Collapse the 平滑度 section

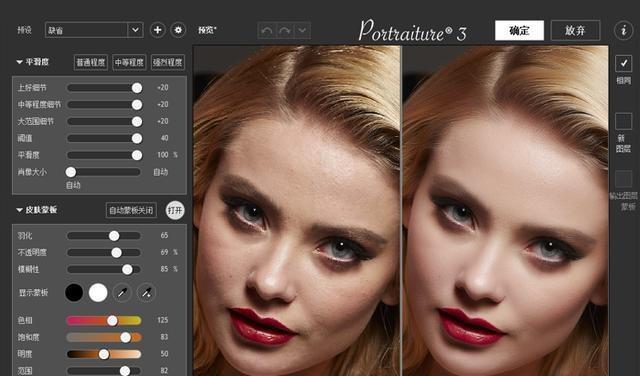(x=19, y=62)
